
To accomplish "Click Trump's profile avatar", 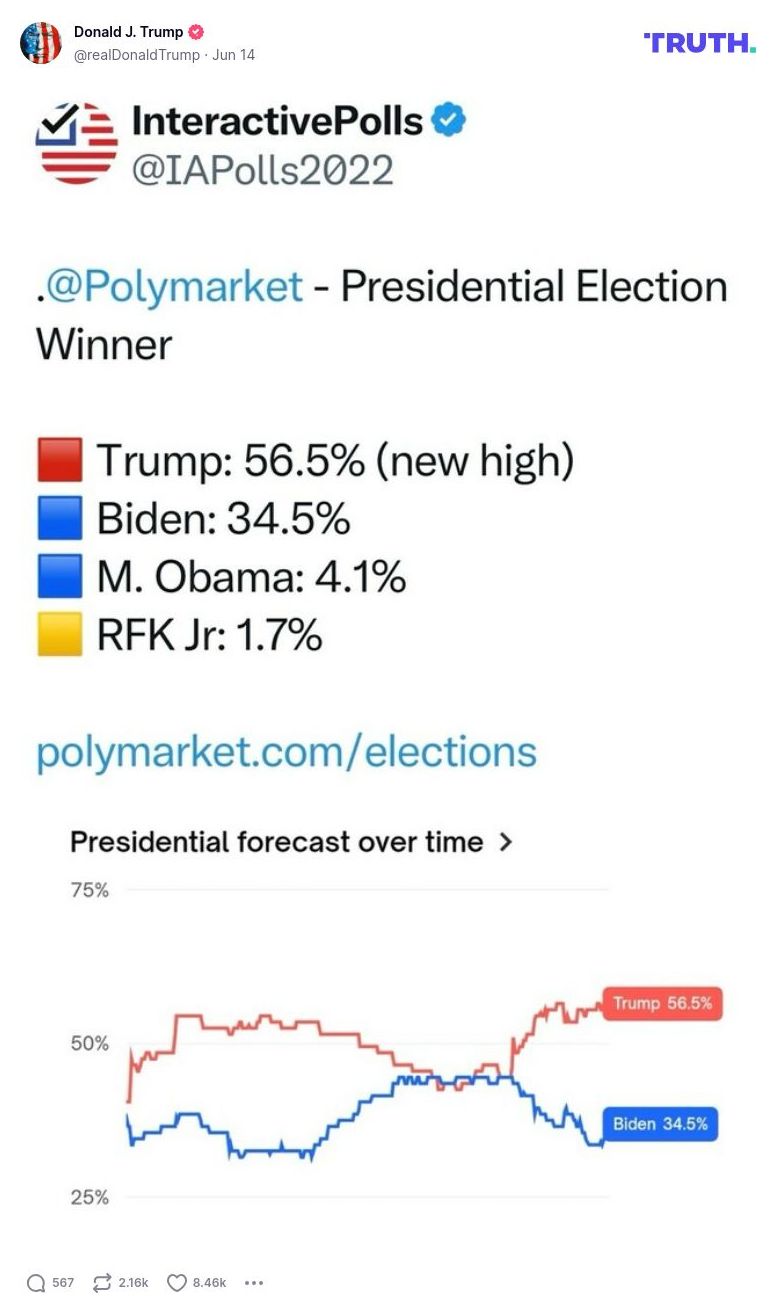I will 42,43.
